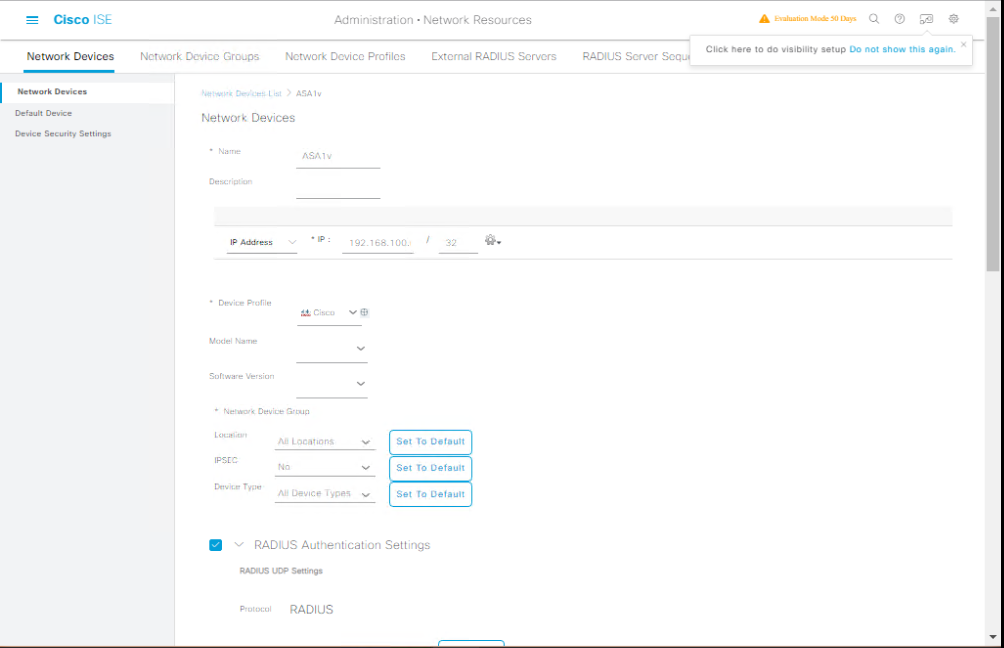
Task: Click the Network Devices List breadcrumb link
Action: click(241, 93)
